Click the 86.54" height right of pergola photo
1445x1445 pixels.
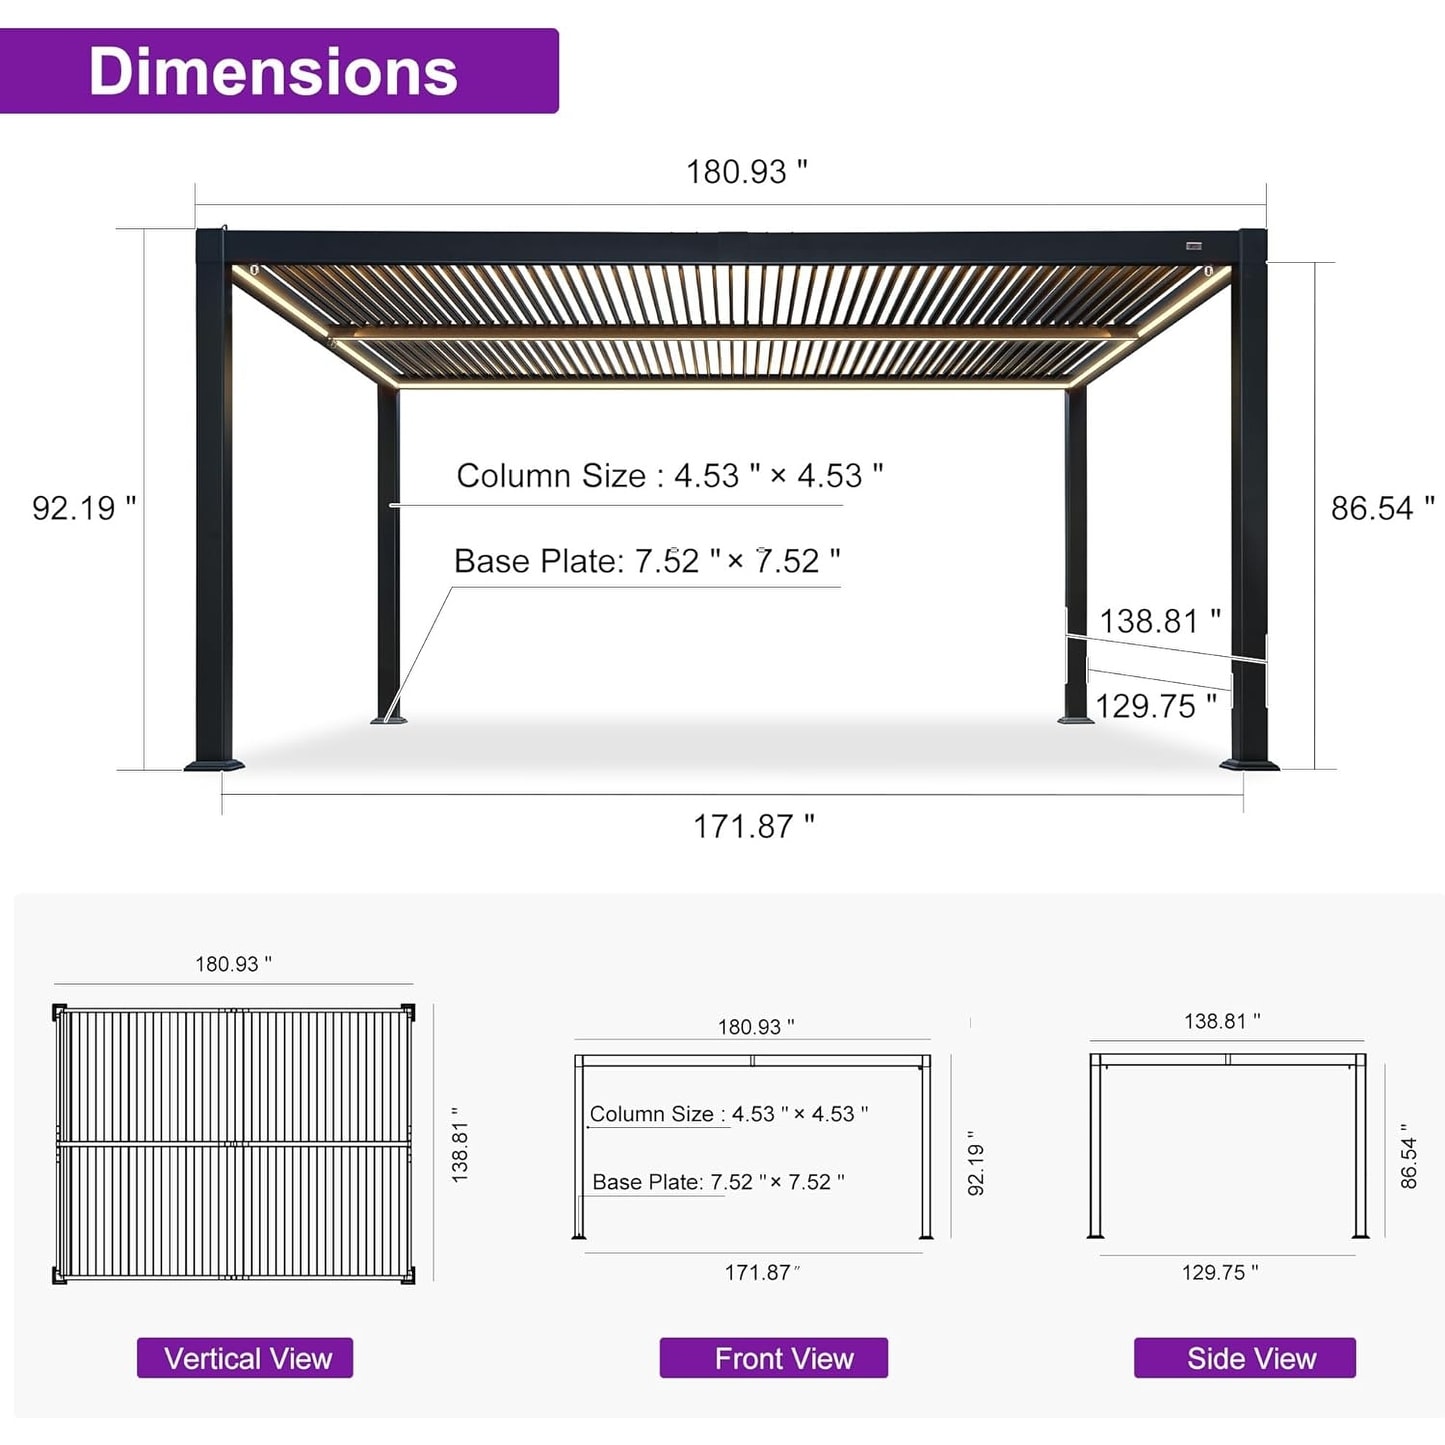(1382, 508)
